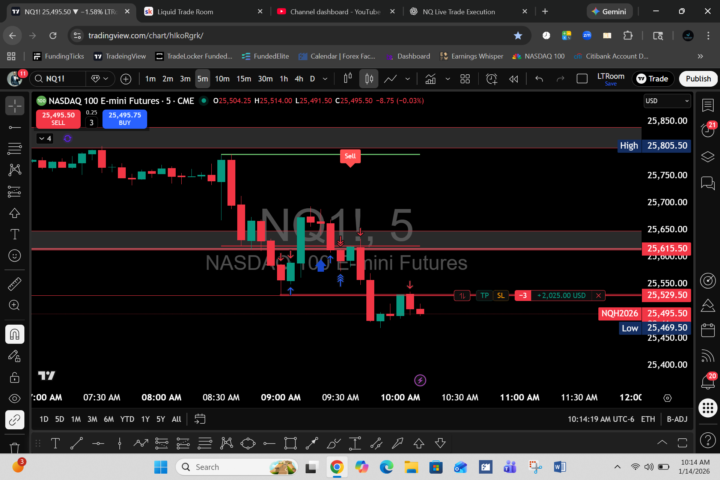Image resolution: width=720 pixels, height=480 pixels.
Task: Open the chats panel icon
Action: pyautogui.click(x=708, y=183)
